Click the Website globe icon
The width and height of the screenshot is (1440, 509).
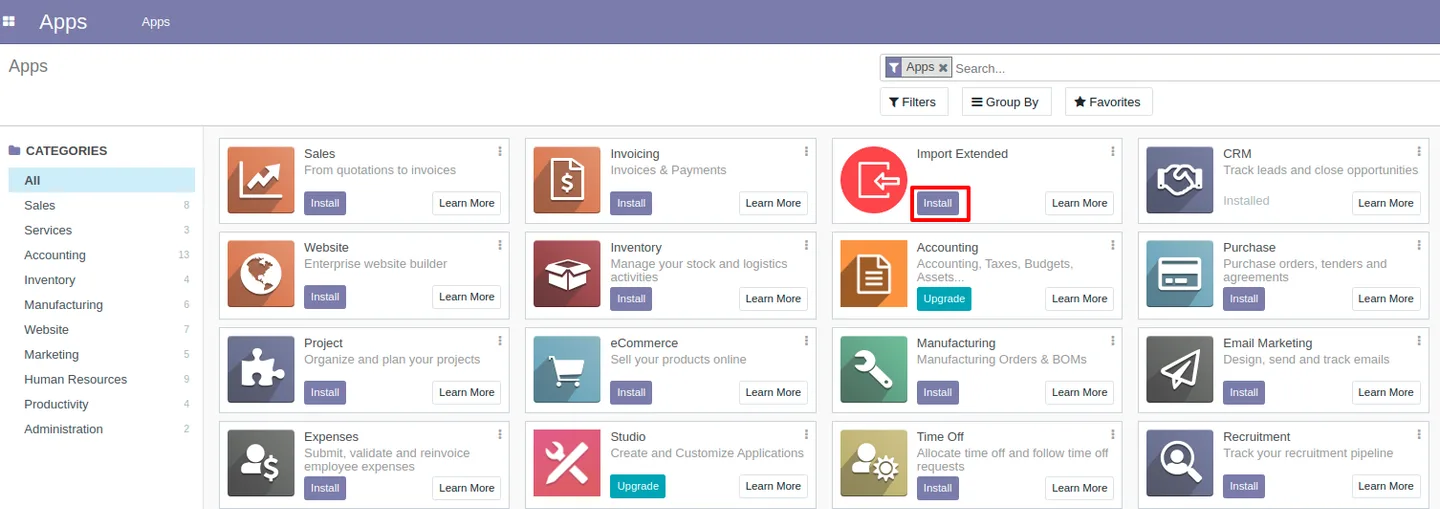click(261, 274)
